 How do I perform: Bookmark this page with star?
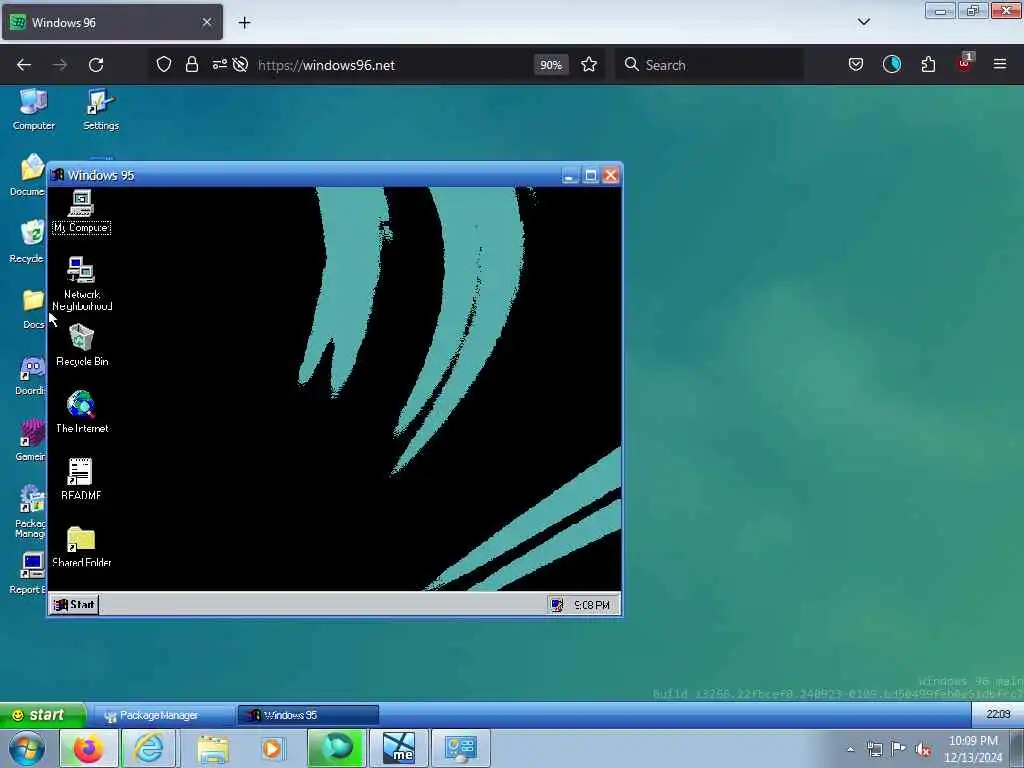pos(589,65)
